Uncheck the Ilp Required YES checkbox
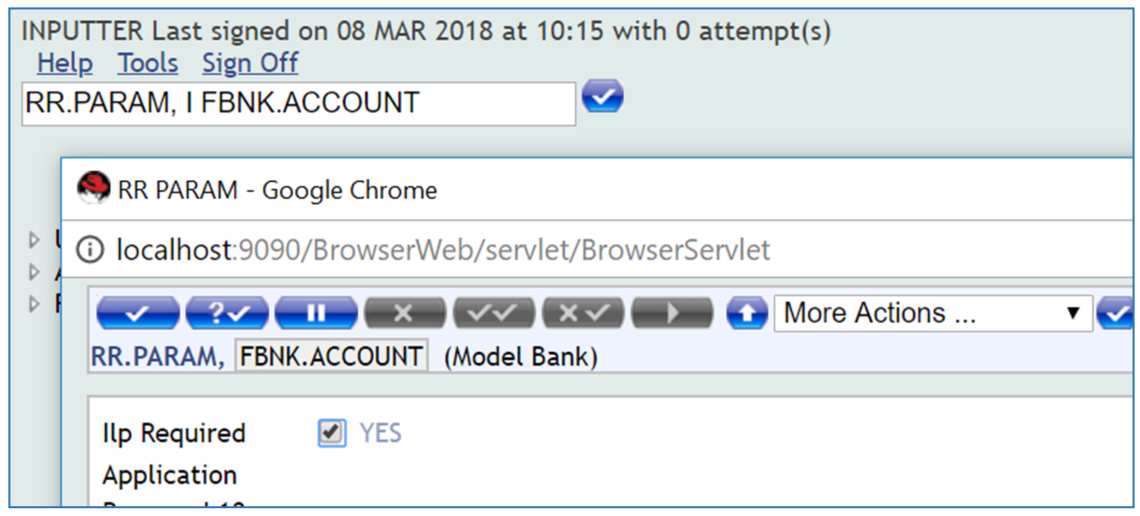Image resolution: width=1140 pixels, height=516 pixels. point(332,433)
